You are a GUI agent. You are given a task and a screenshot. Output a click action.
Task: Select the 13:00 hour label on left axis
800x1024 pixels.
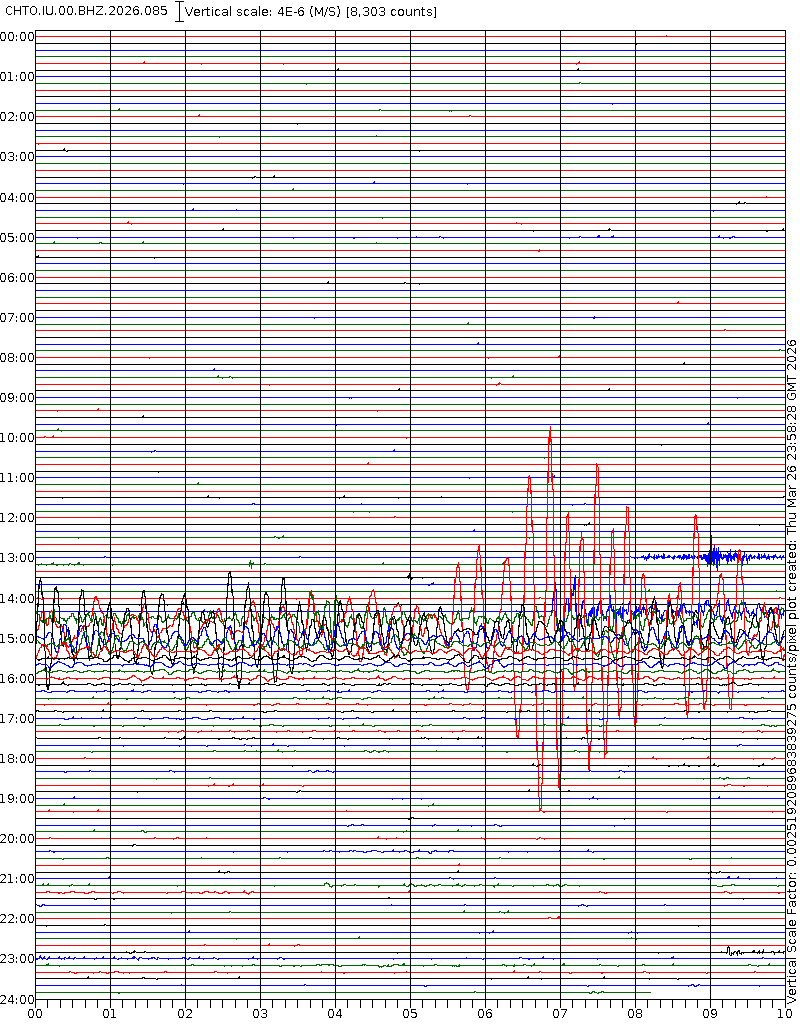[x=17, y=558]
